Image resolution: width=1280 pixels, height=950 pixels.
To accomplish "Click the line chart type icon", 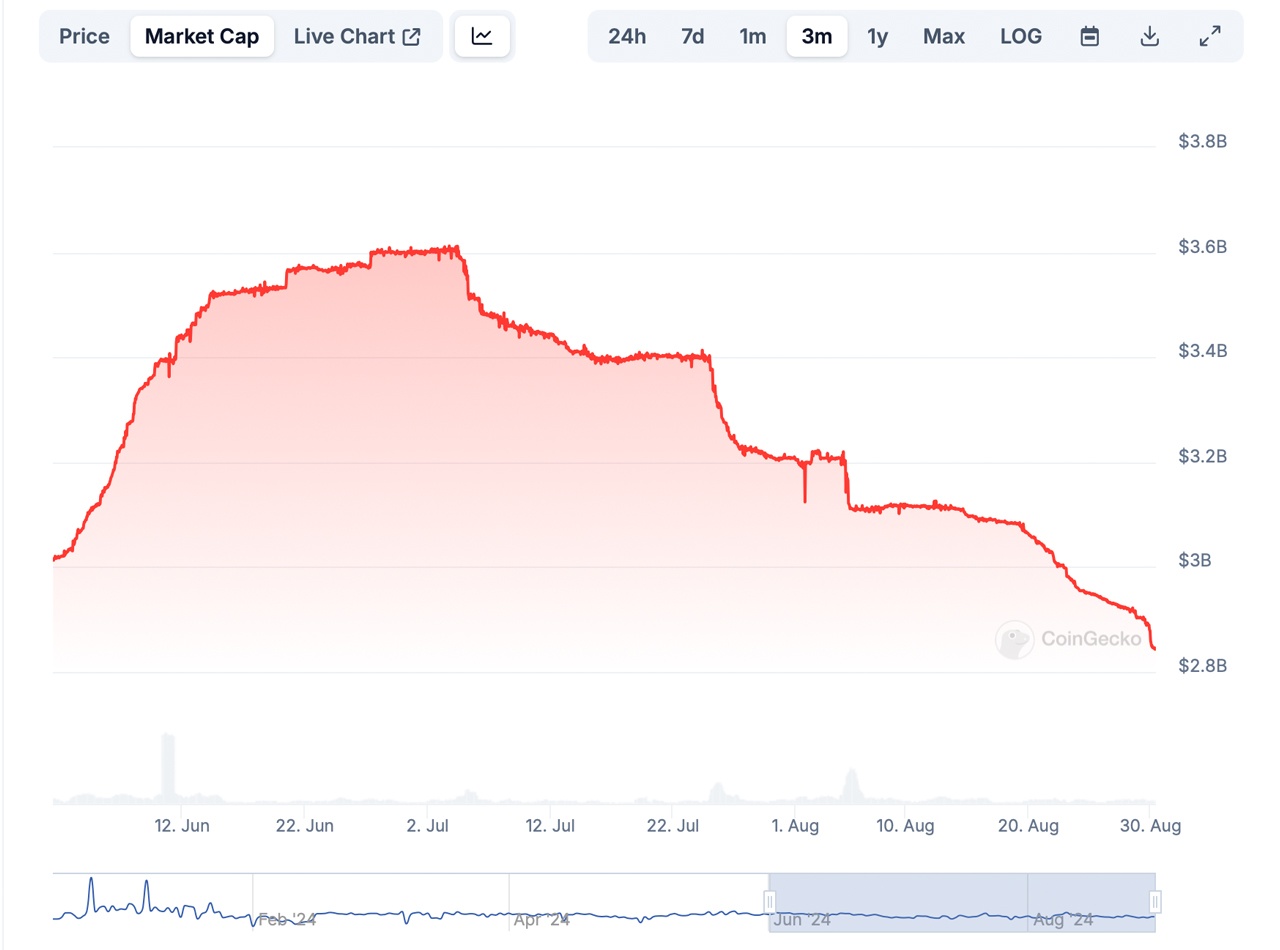I will [x=482, y=36].
